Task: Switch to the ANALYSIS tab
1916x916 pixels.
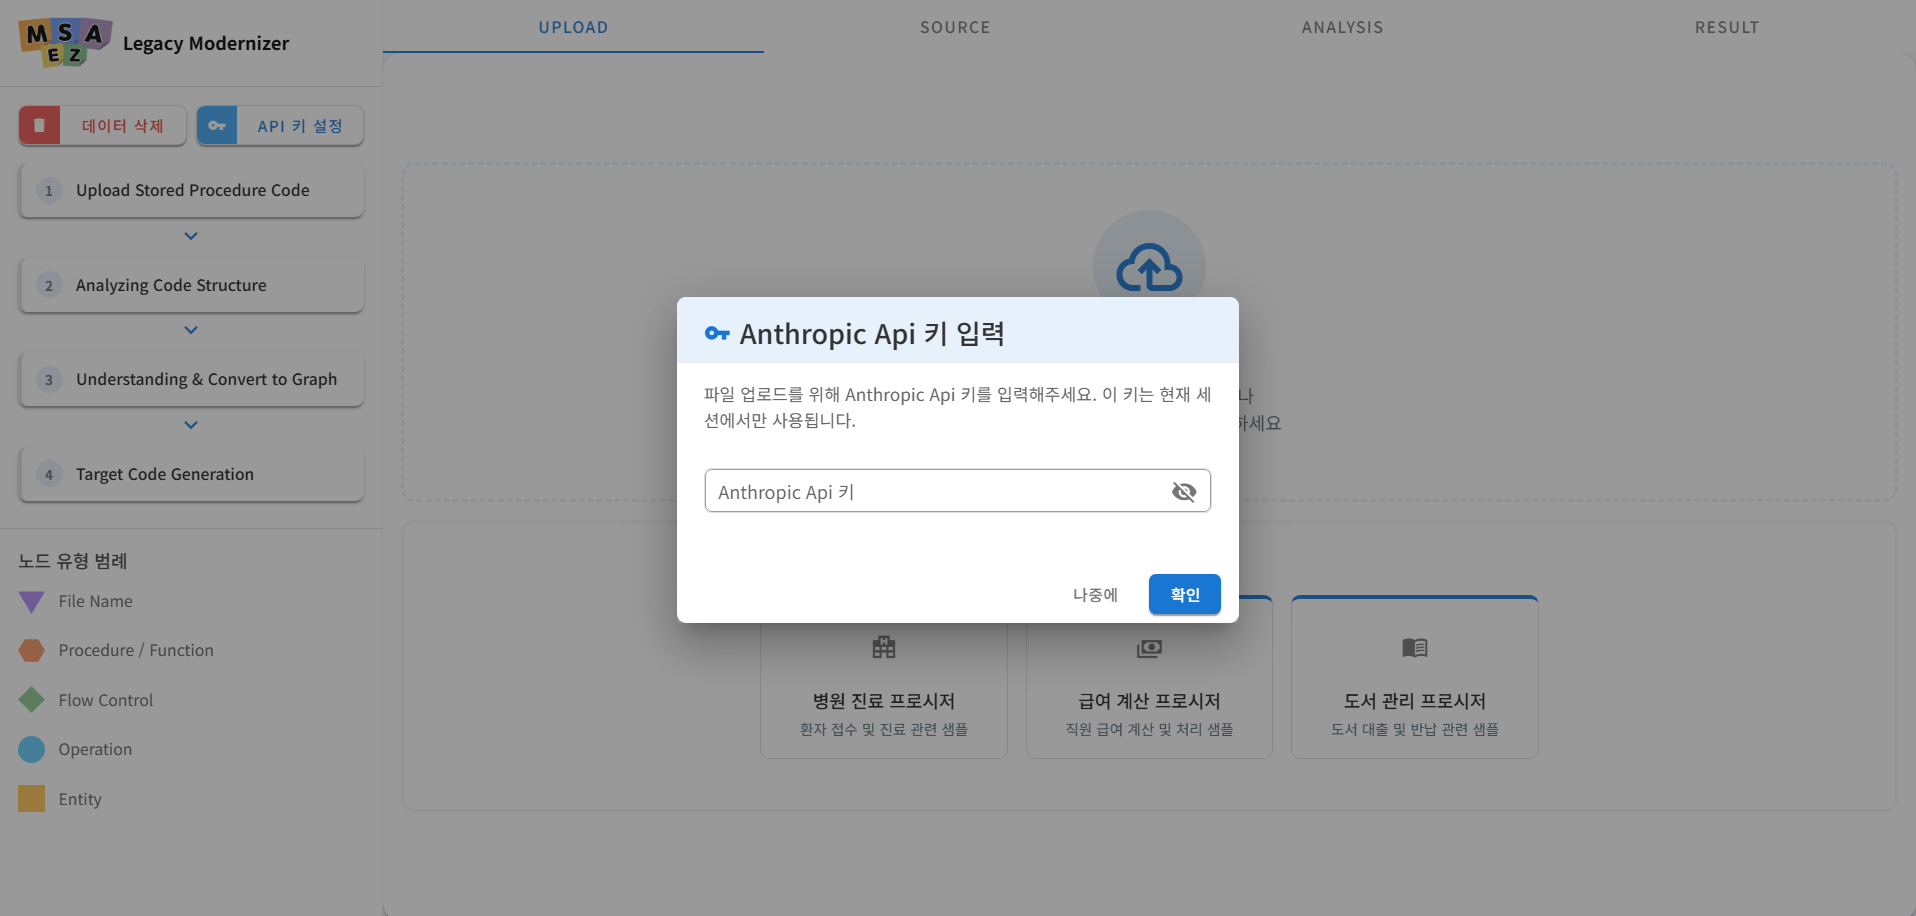Action: [1342, 27]
